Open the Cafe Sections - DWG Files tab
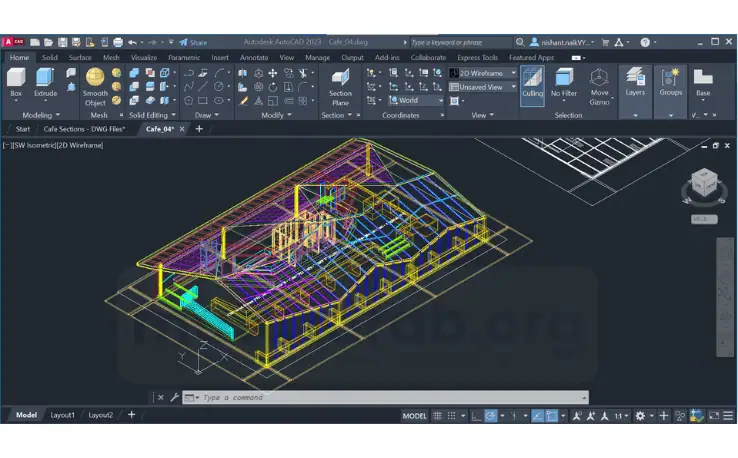The height and width of the screenshot is (458, 738). click(84, 129)
